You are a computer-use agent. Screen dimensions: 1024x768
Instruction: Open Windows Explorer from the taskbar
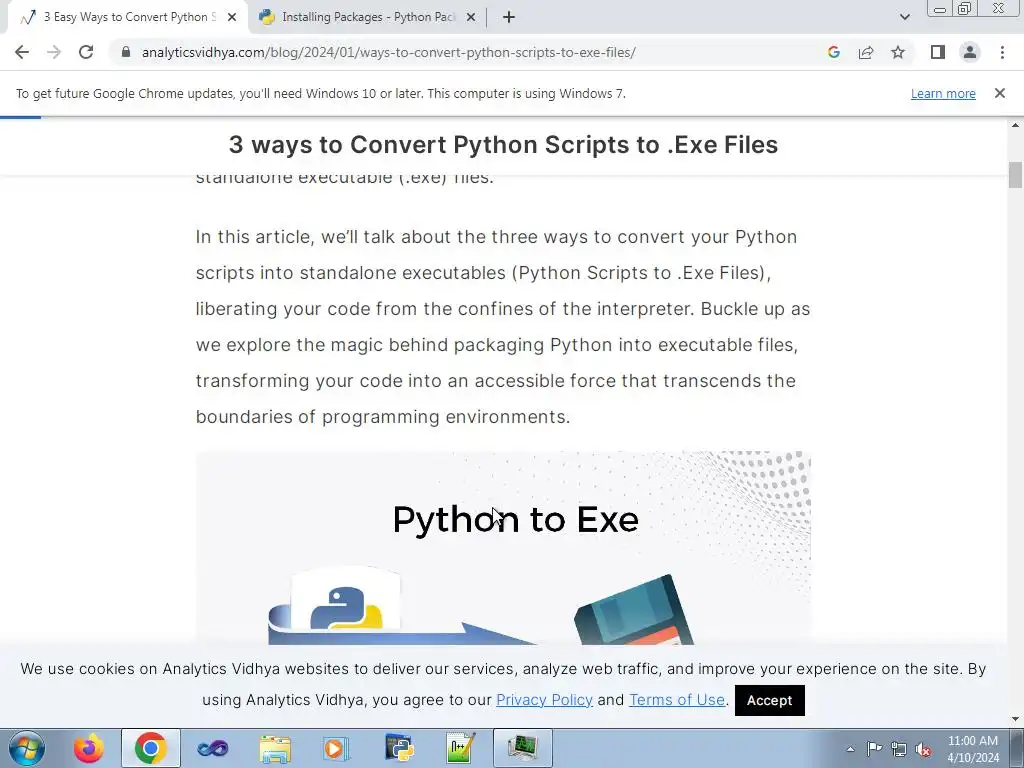pos(275,748)
